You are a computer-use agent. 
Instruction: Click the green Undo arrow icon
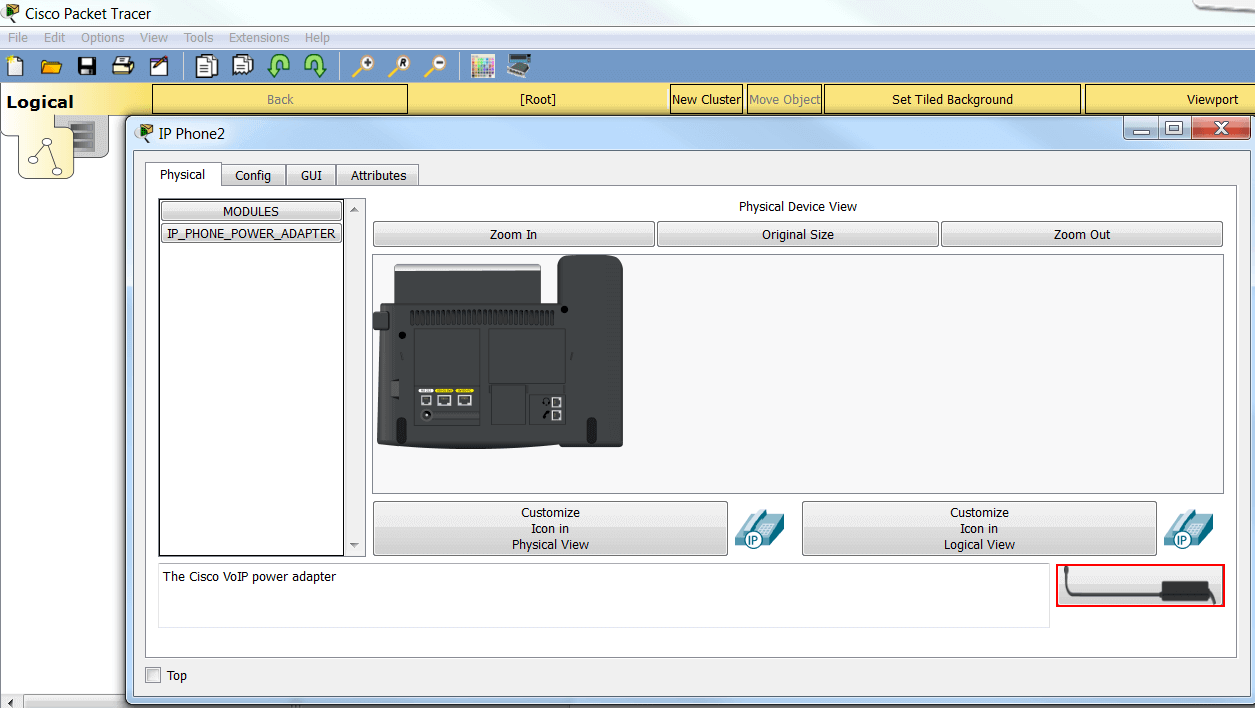[278, 66]
